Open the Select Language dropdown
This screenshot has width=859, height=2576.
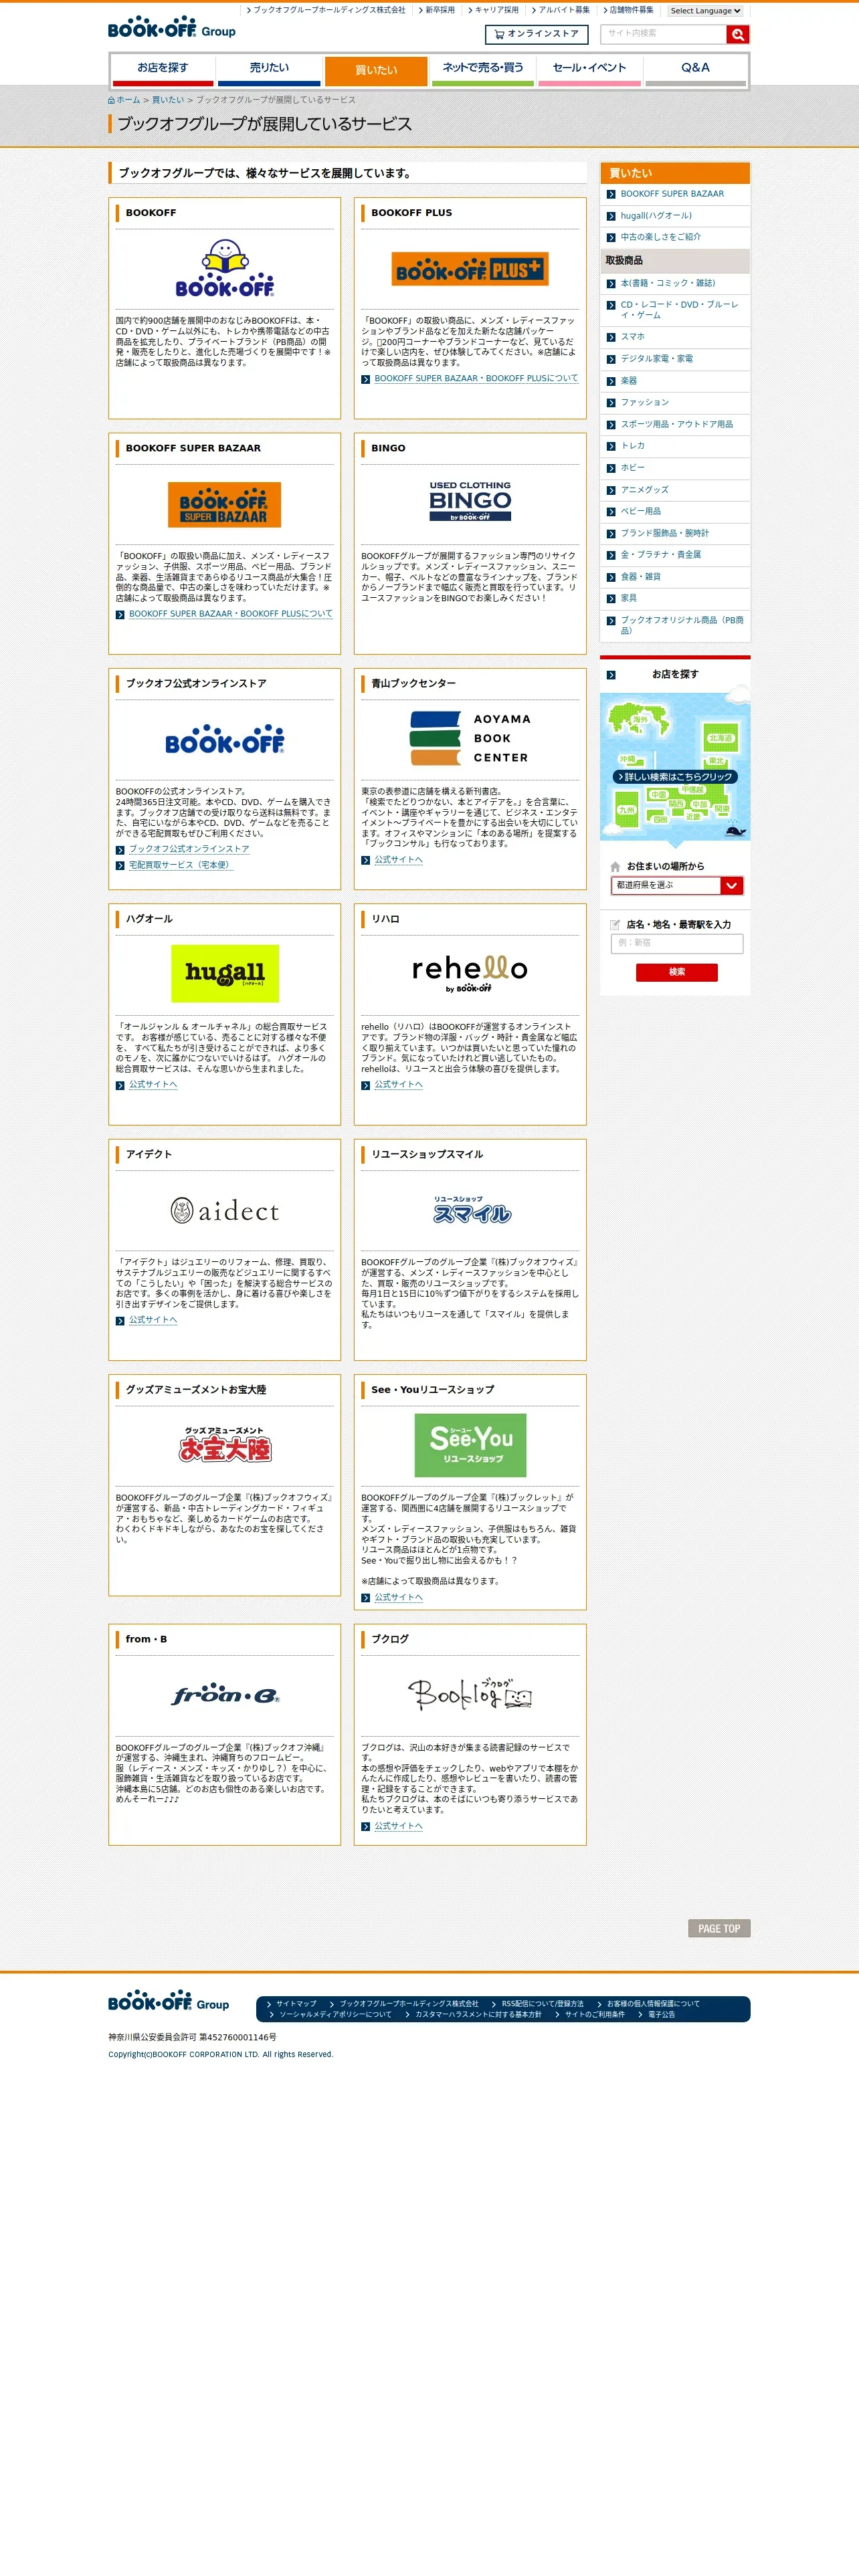point(706,11)
